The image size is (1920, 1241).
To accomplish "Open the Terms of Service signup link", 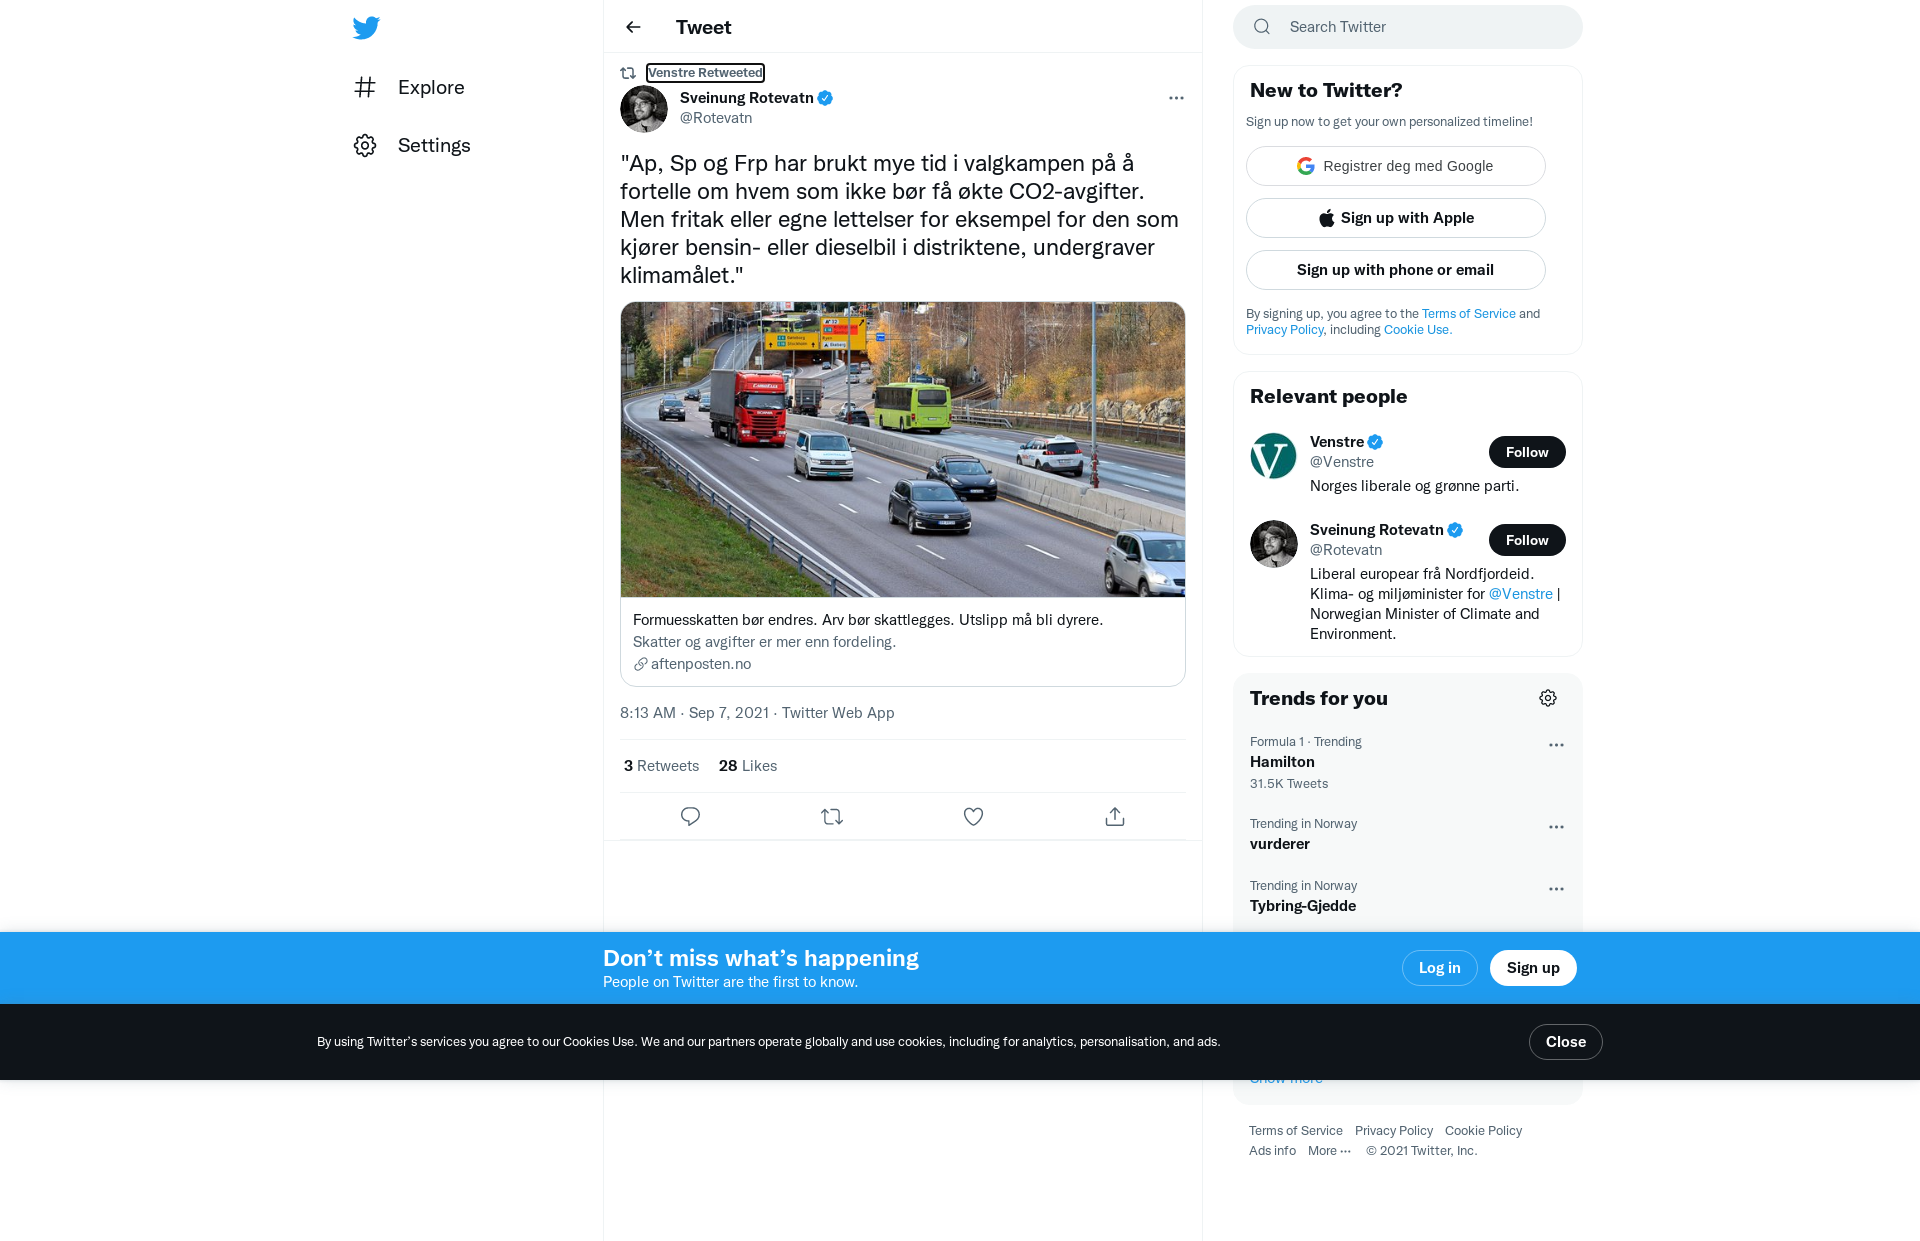I will [1468, 314].
